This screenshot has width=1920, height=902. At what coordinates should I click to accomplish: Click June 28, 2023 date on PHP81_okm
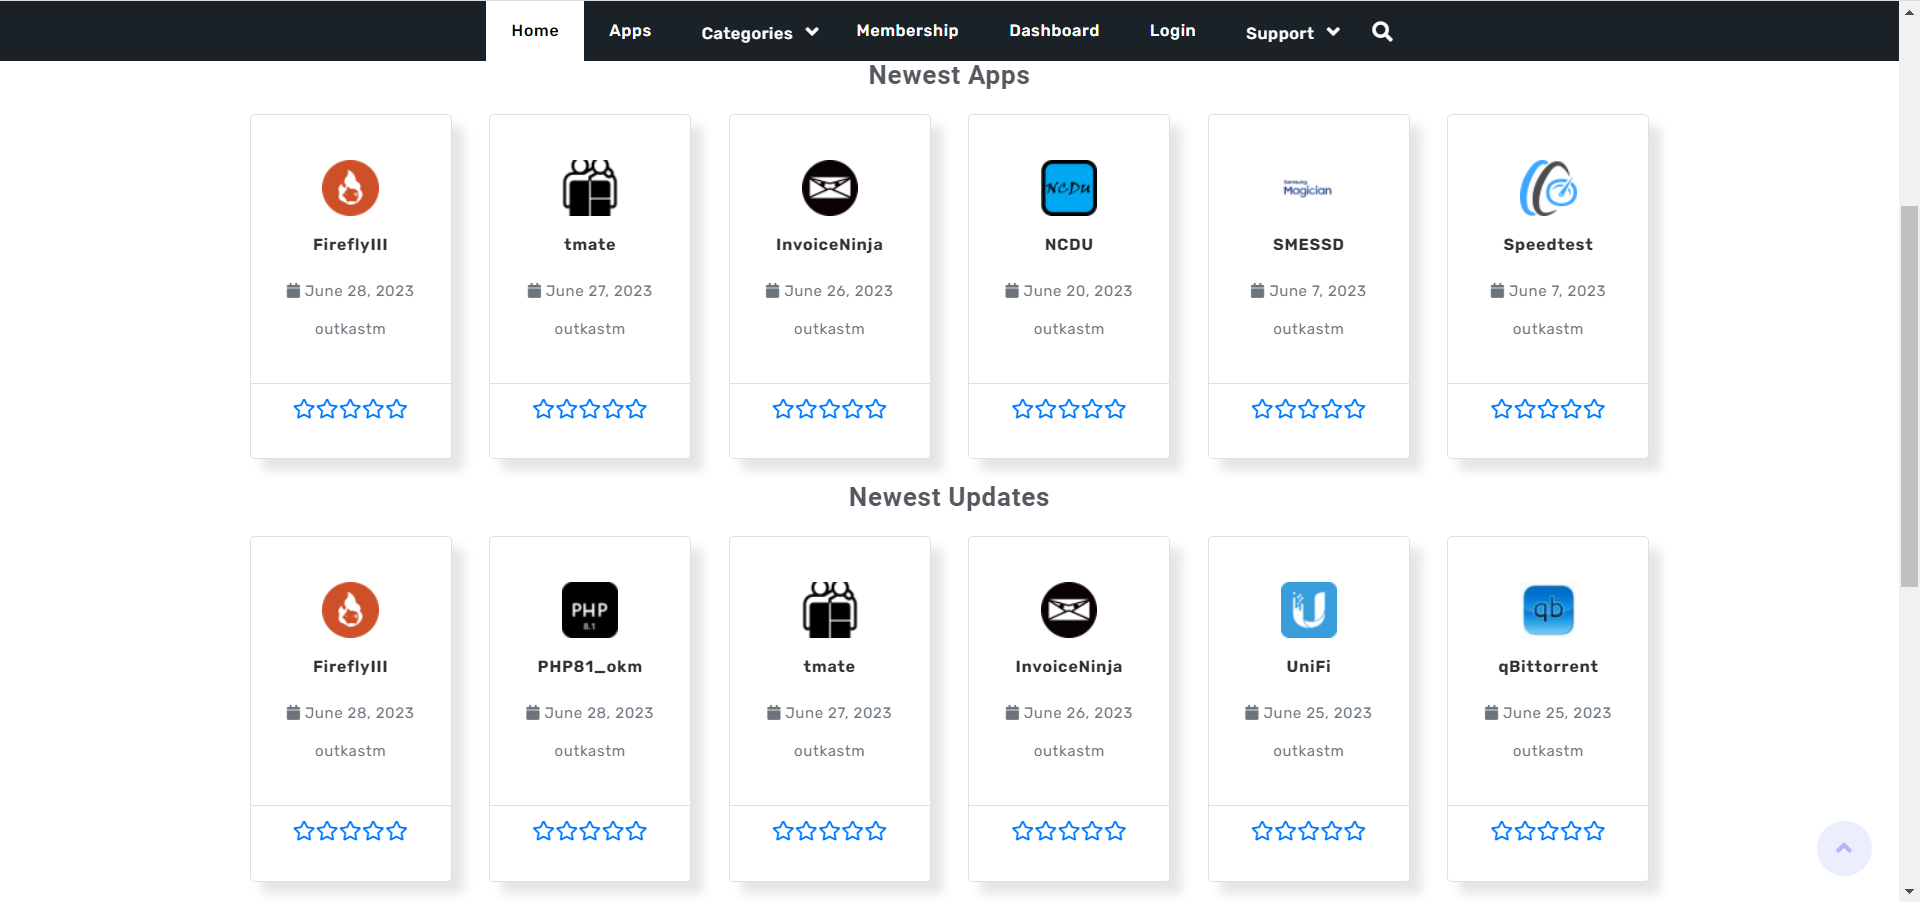599,713
